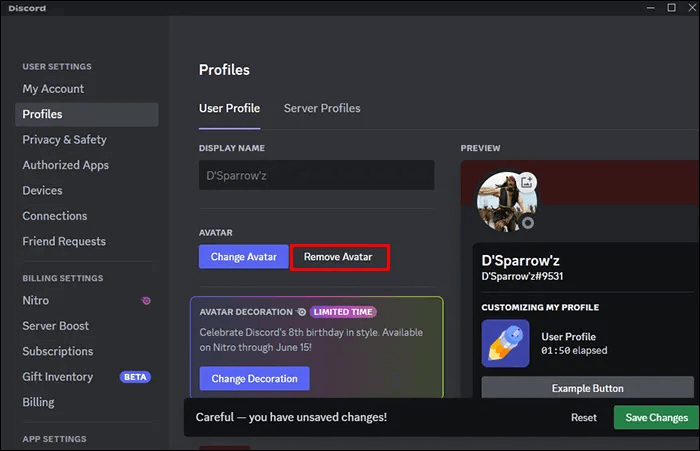Viewport: 700px width, 451px height.
Task: Click the offline status indicator on avatar
Action: point(528,223)
